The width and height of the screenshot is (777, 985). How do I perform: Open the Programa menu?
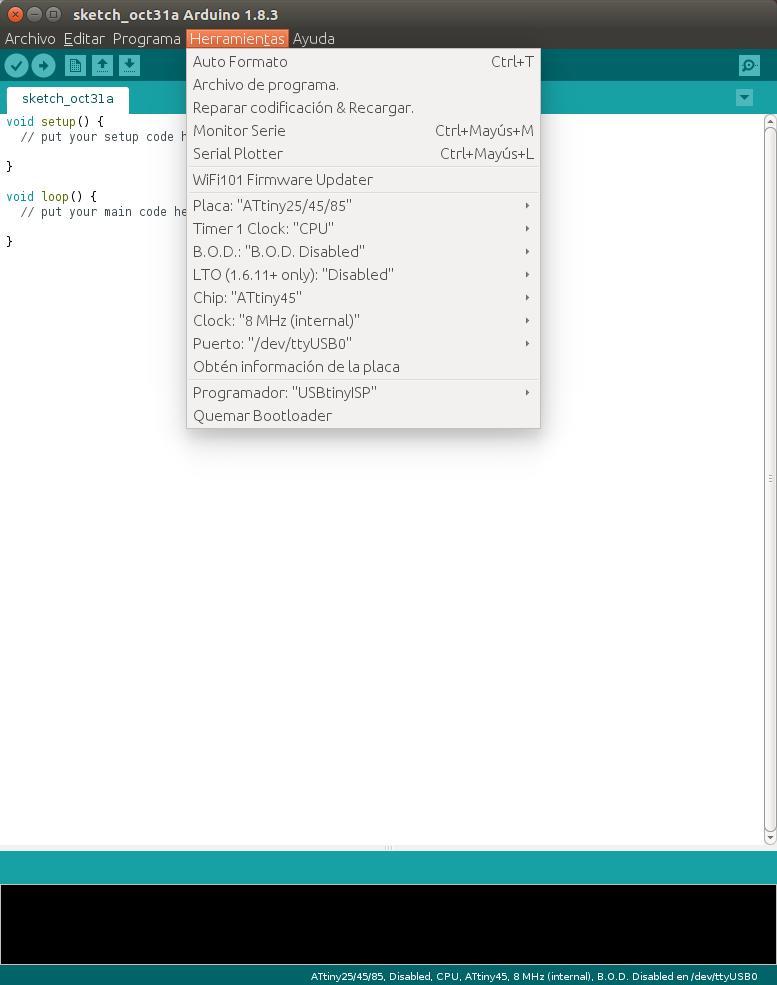point(146,39)
